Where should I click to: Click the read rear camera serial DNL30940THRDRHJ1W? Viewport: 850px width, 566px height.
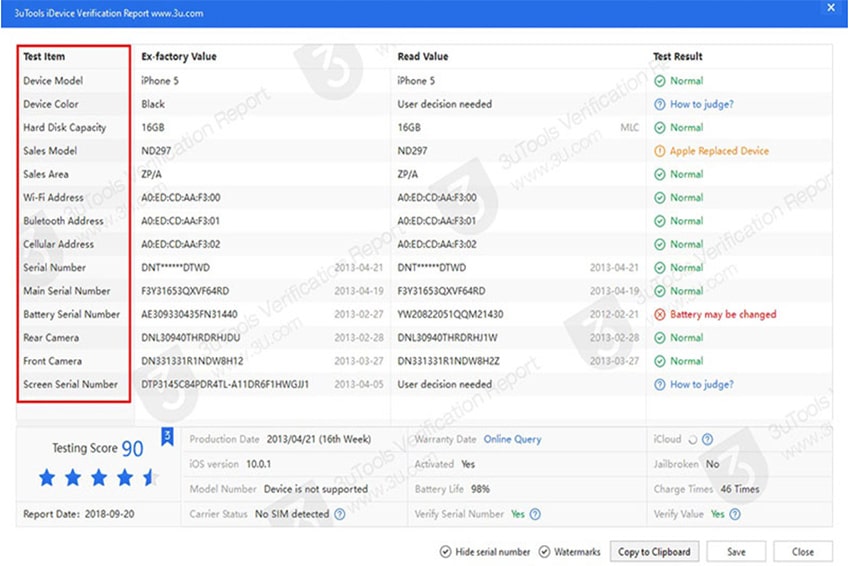click(x=447, y=338)
